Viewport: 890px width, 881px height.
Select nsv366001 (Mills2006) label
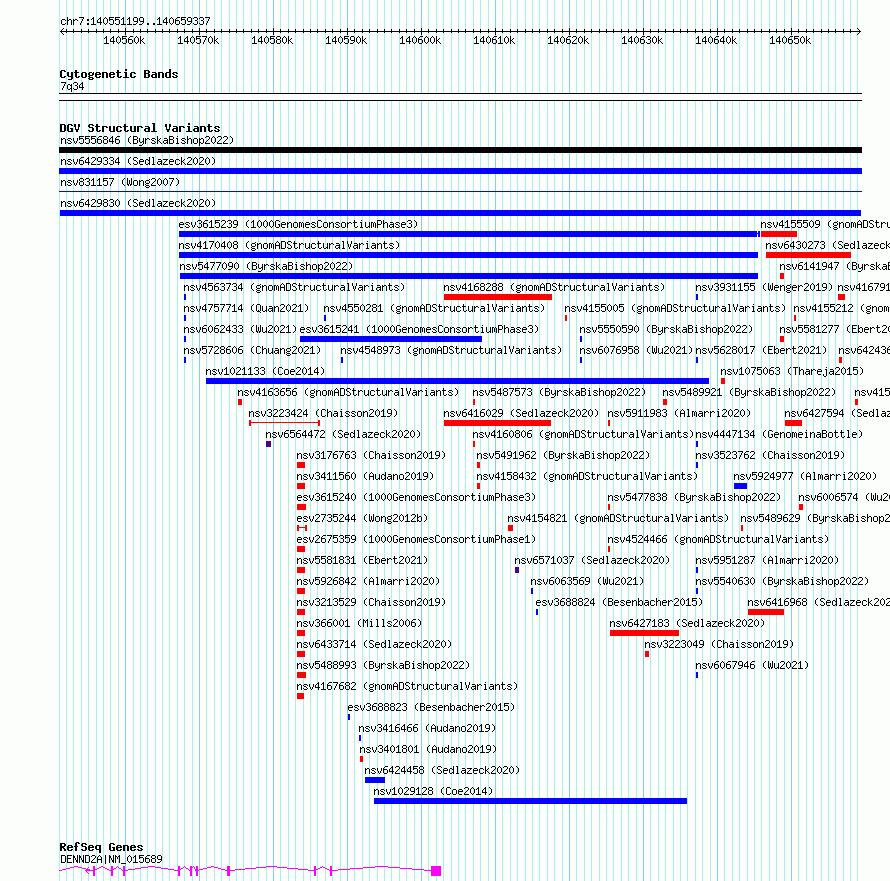359,623
